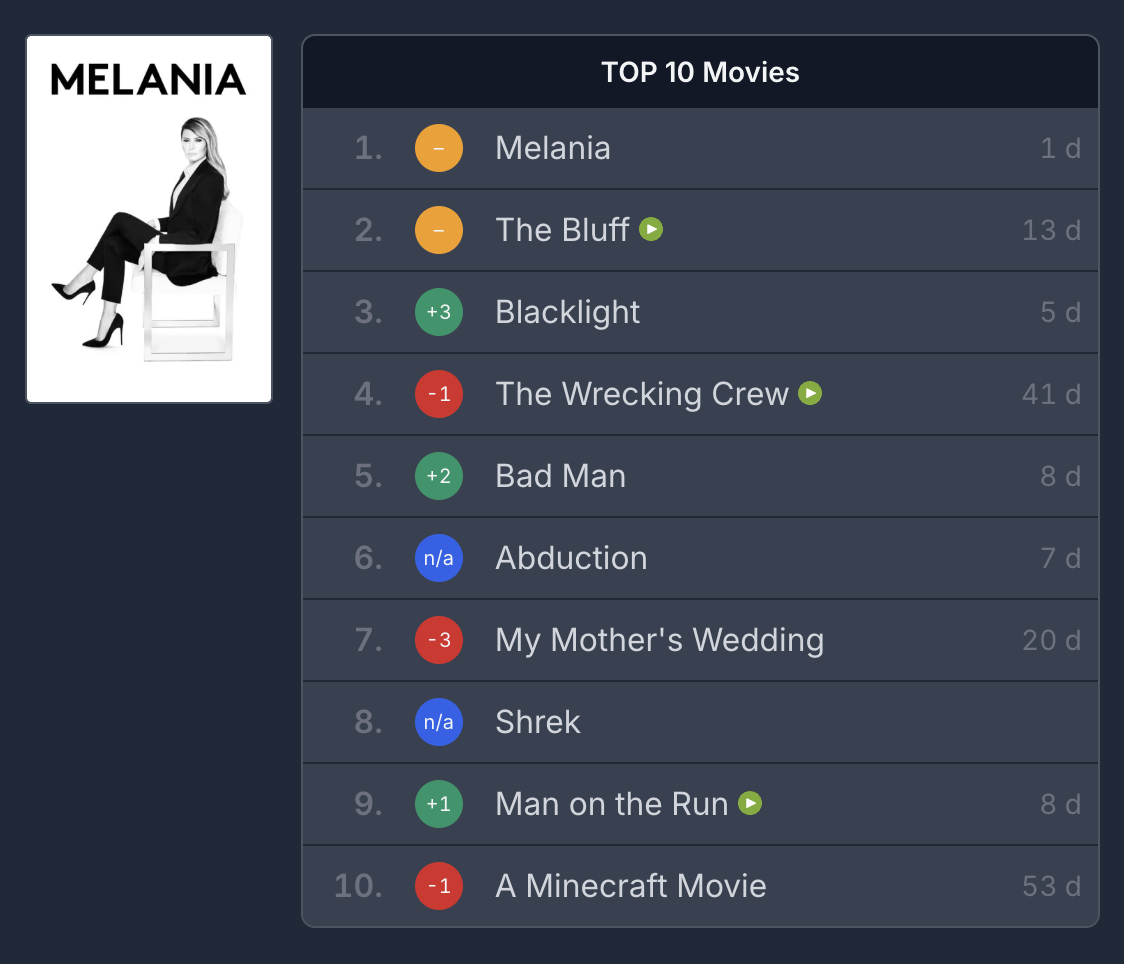Click the green play icon beside The Bluff

[x=651, y=230]
